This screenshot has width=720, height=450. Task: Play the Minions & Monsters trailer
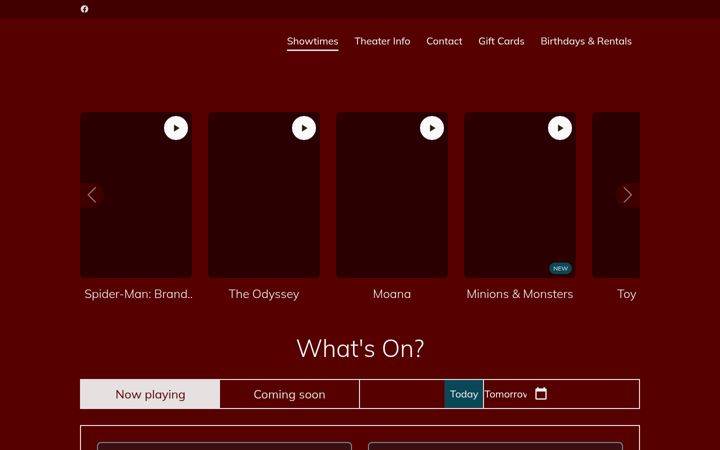coord(560,128)
